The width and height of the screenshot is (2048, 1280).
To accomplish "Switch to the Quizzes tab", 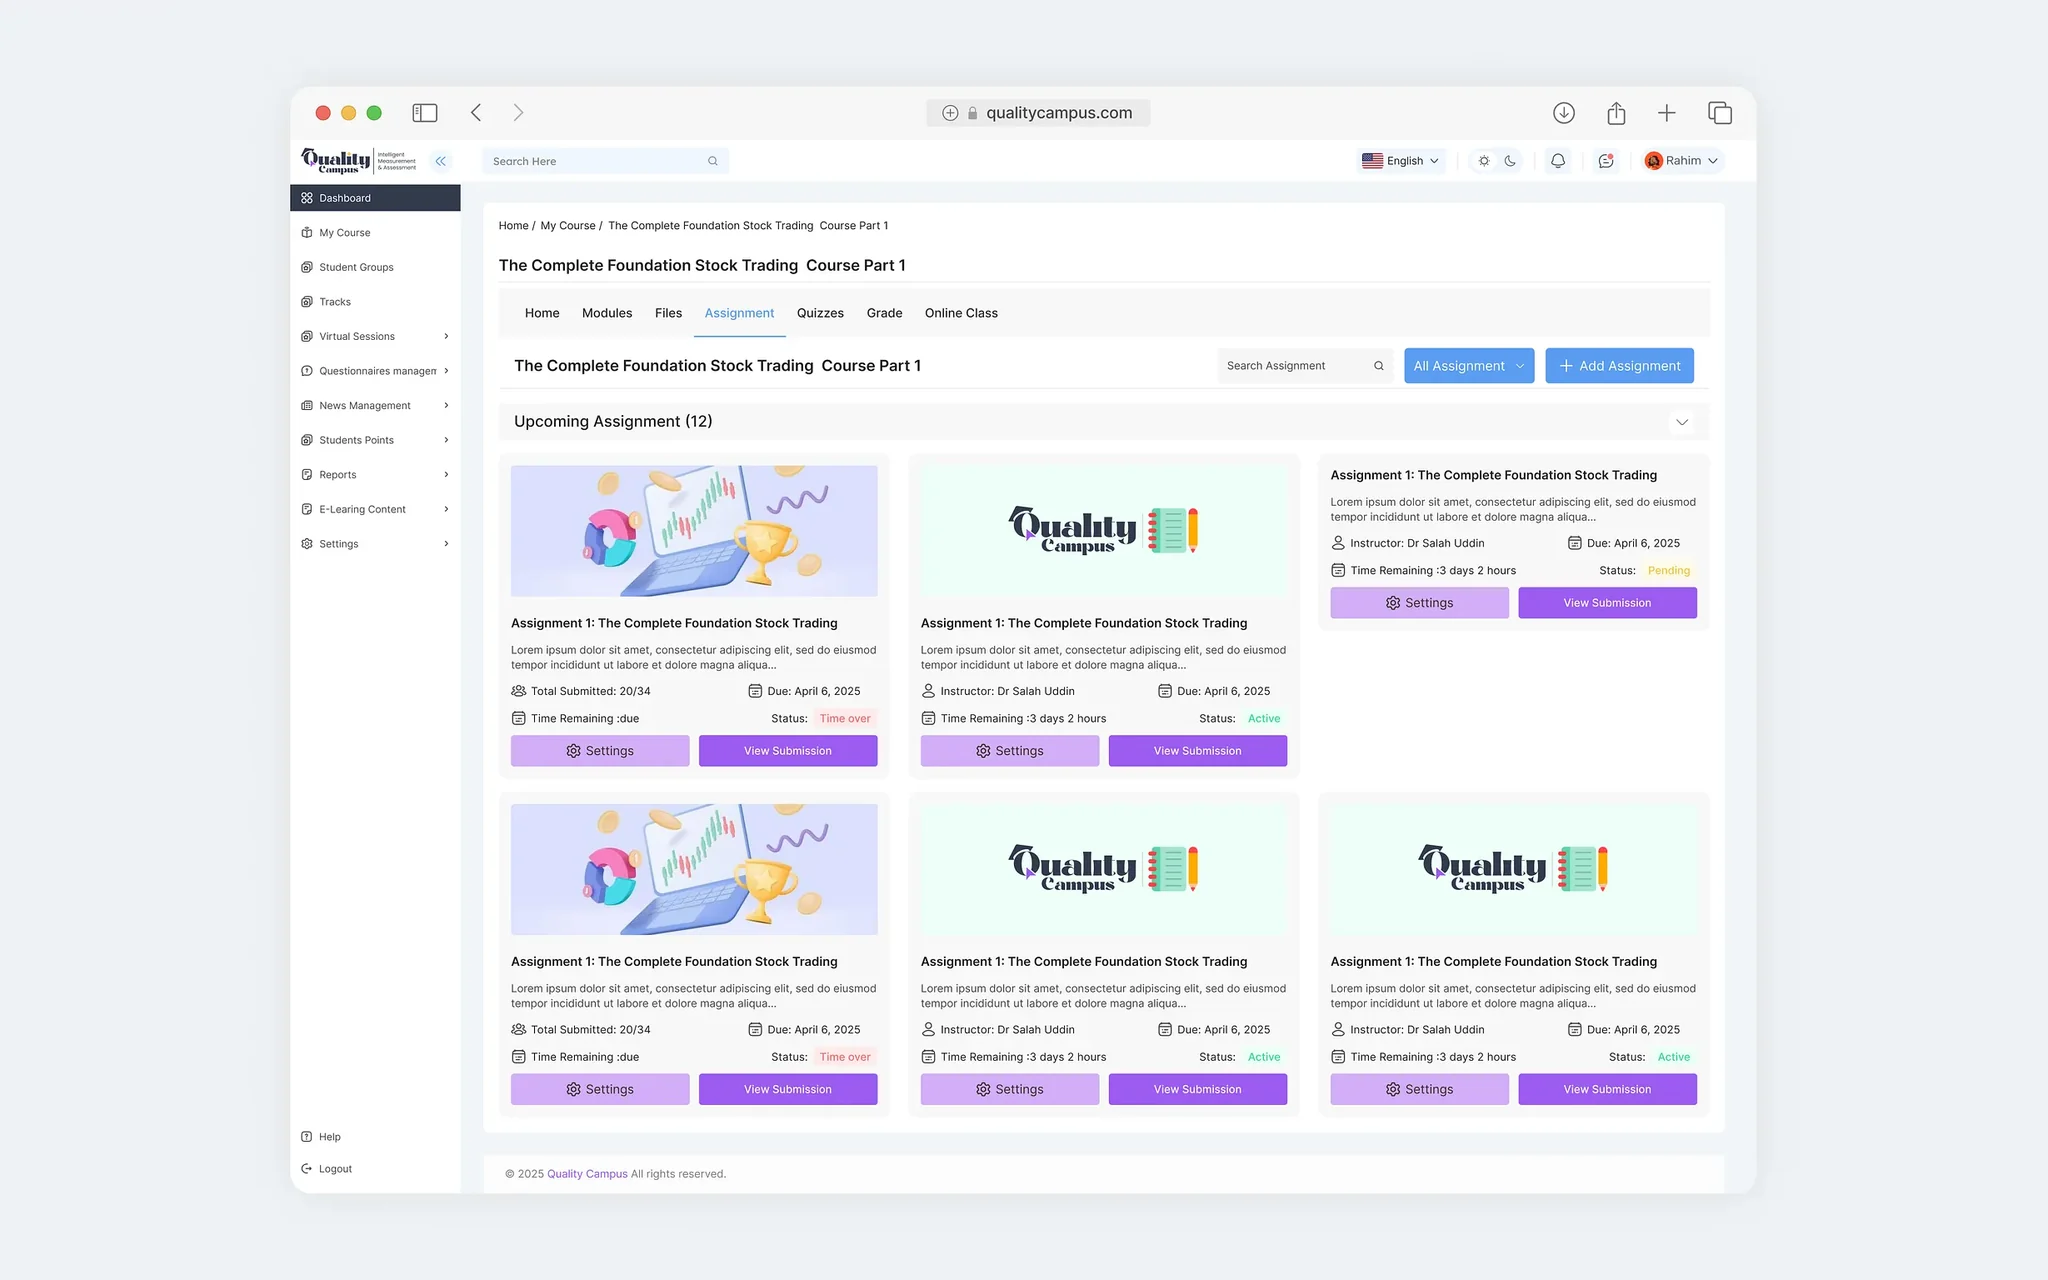I will 820,313.
